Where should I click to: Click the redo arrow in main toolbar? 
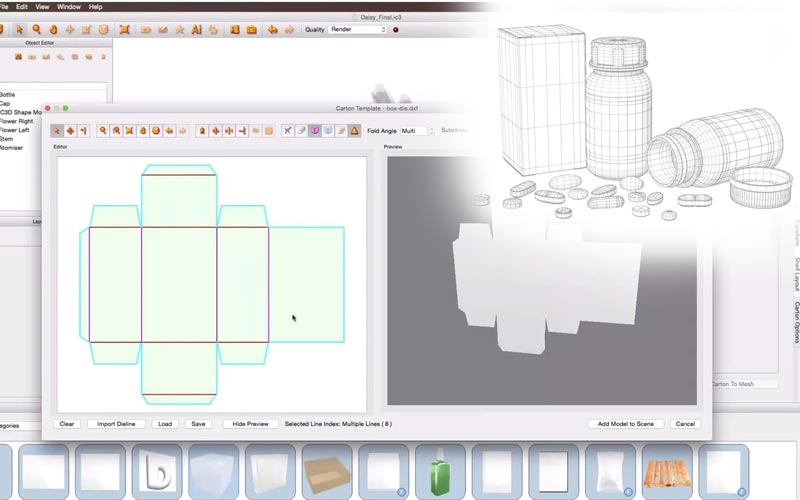pyautogui.click(x=289, y=30)
